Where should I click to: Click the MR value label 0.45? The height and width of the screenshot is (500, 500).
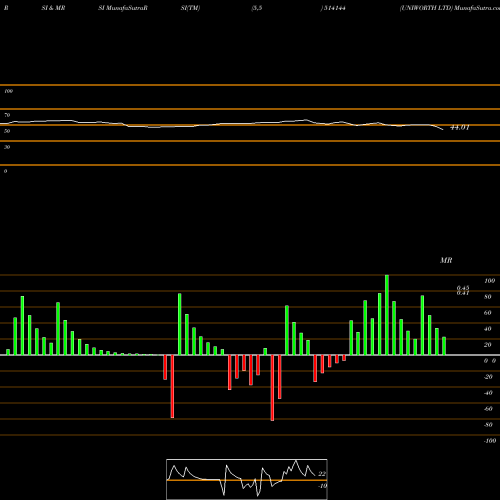click(x=463, y=287)
